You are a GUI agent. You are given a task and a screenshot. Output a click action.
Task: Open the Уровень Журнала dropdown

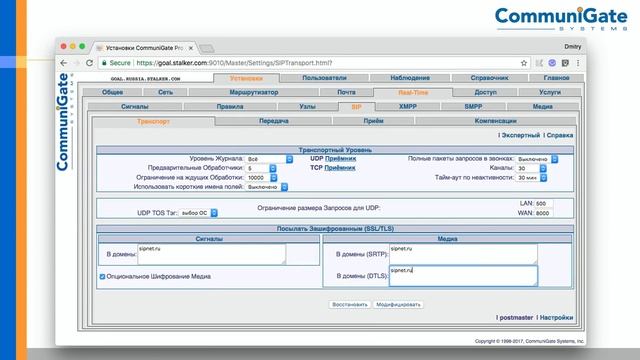pos(269,159)
